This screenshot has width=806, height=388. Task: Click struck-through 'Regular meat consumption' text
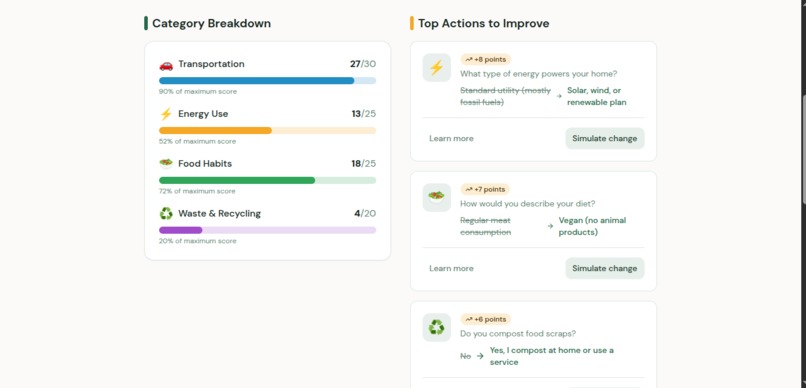click(x=486, y=226)
